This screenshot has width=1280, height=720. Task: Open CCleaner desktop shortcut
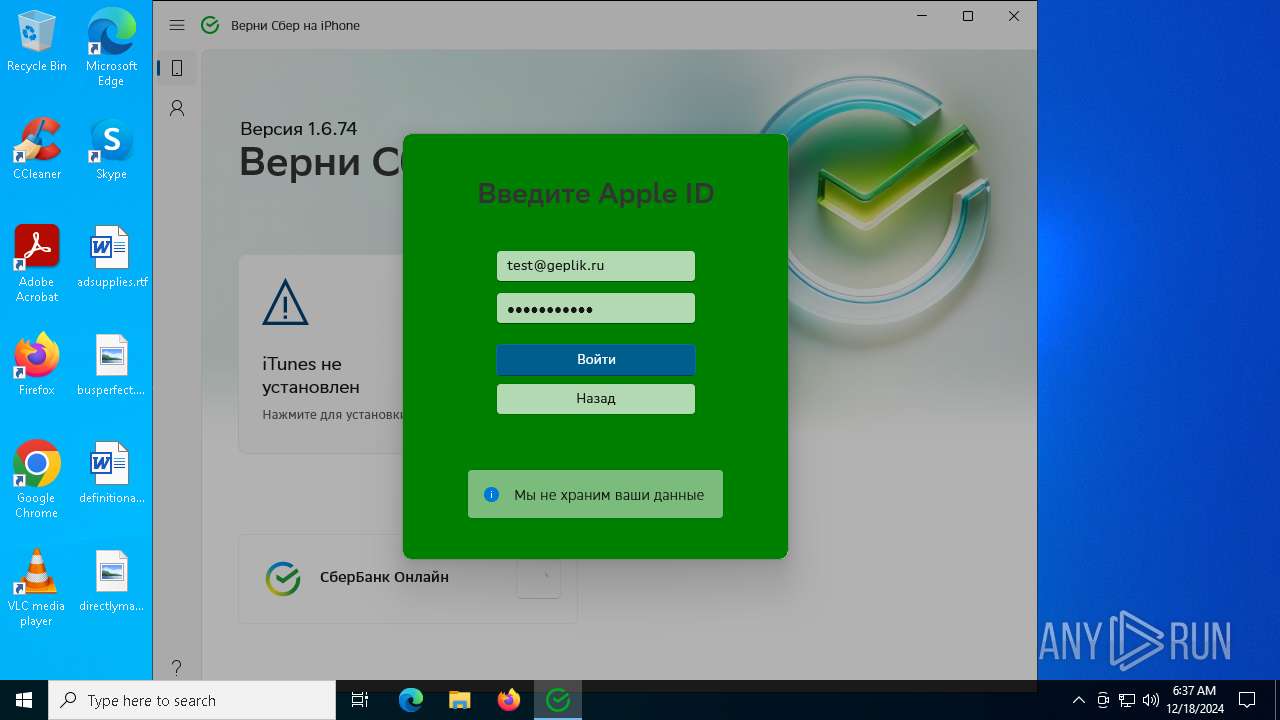tap(37, 149)
